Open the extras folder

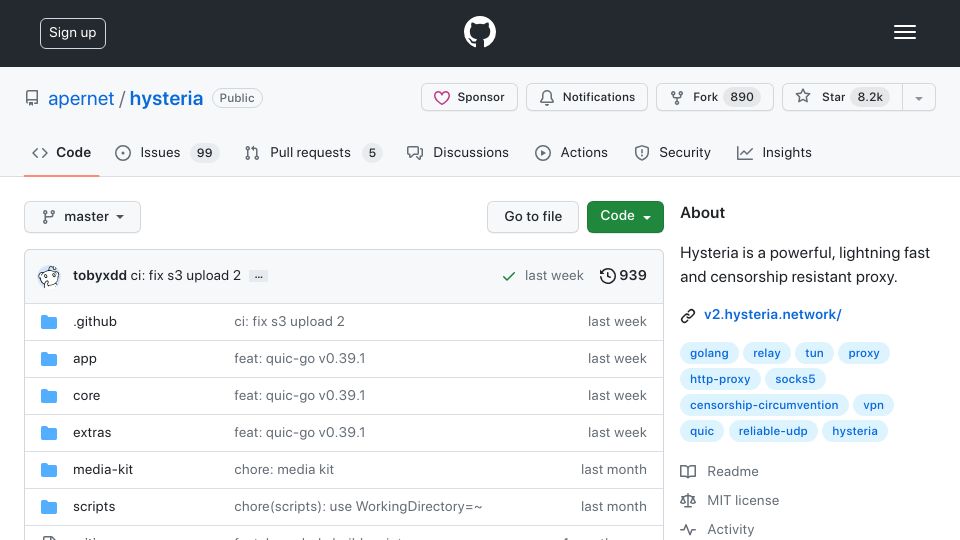[92, 433]
